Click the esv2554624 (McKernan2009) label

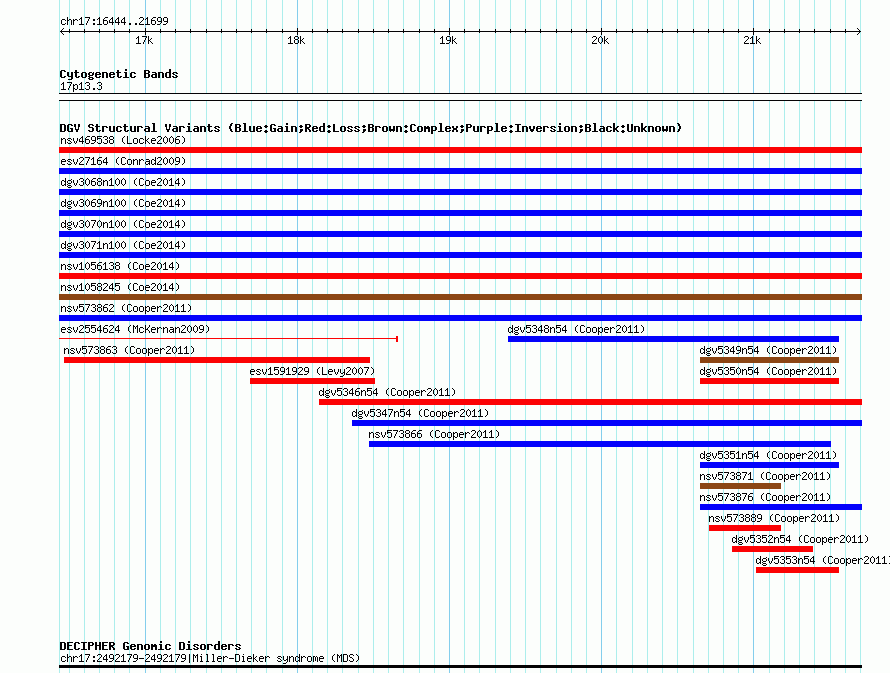135,329
